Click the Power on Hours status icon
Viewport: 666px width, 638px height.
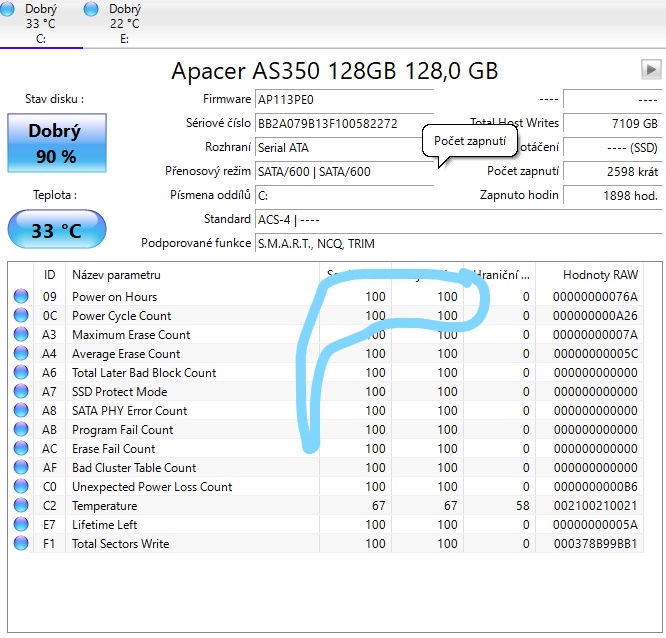21,297
